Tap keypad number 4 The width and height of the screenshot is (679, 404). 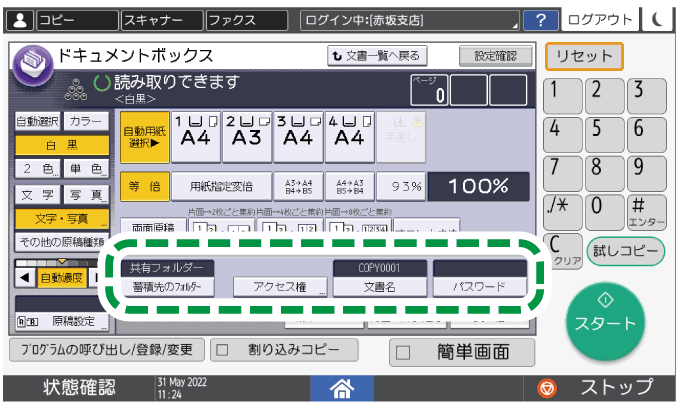point(563,135)
